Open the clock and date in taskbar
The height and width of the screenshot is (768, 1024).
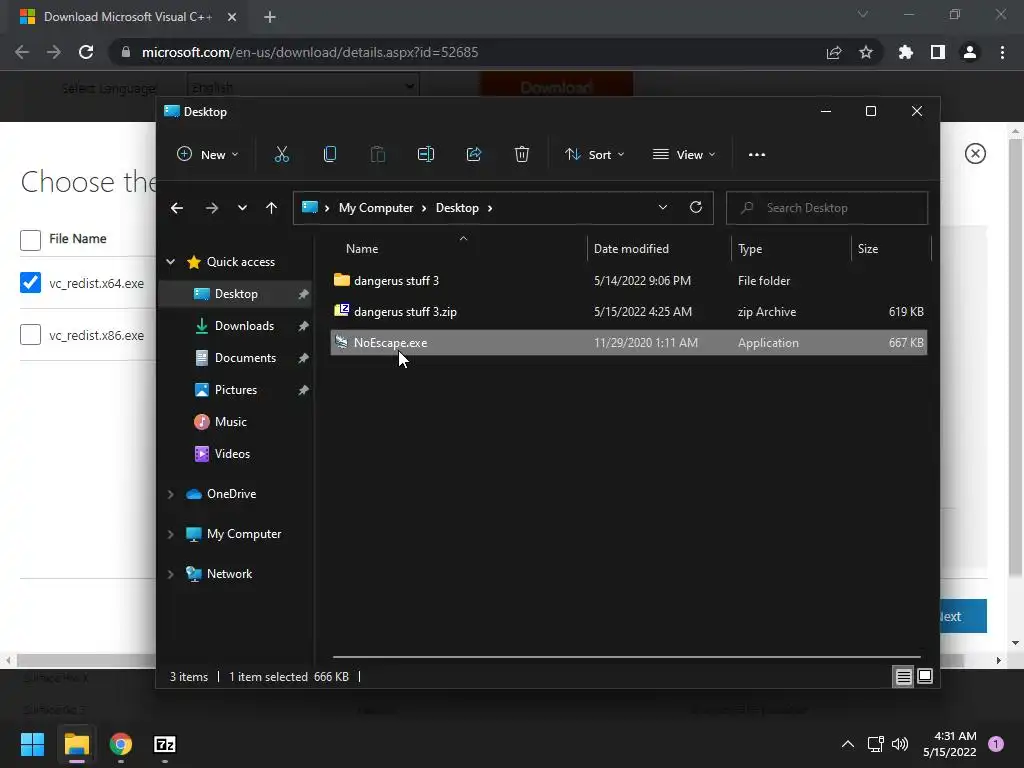point(949,744)
